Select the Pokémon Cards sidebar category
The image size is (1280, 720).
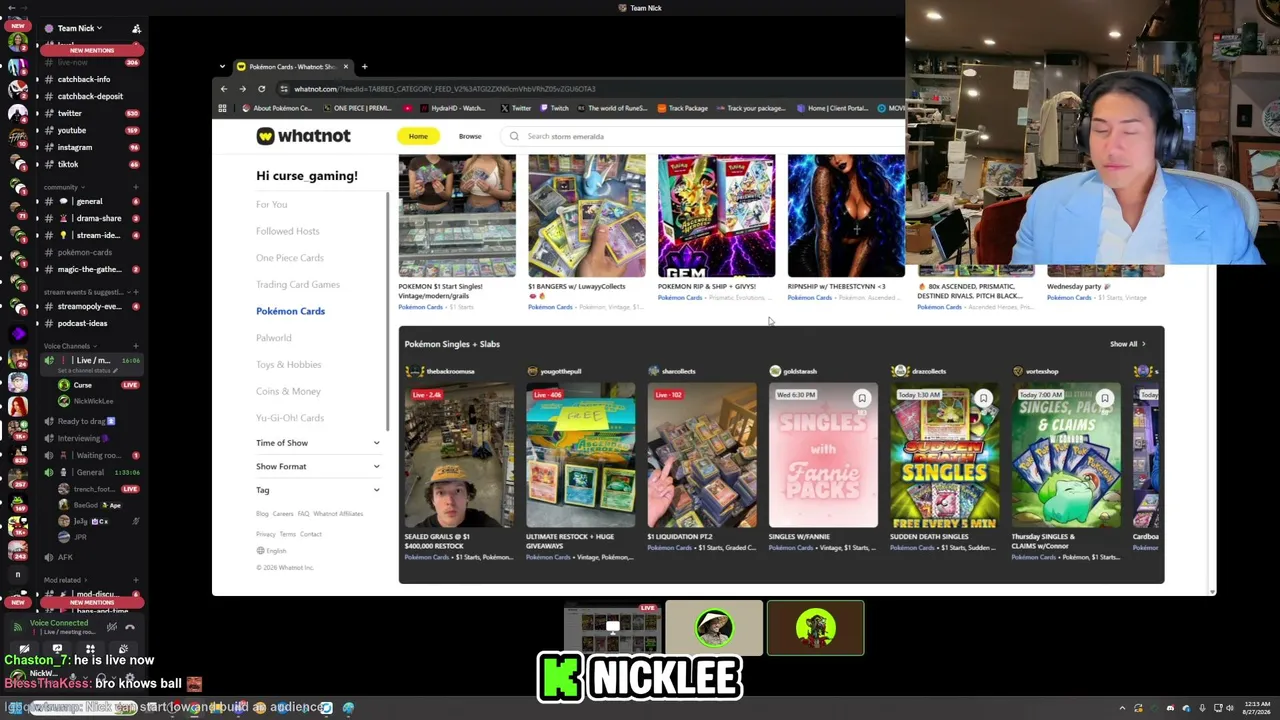pos(290,311)
